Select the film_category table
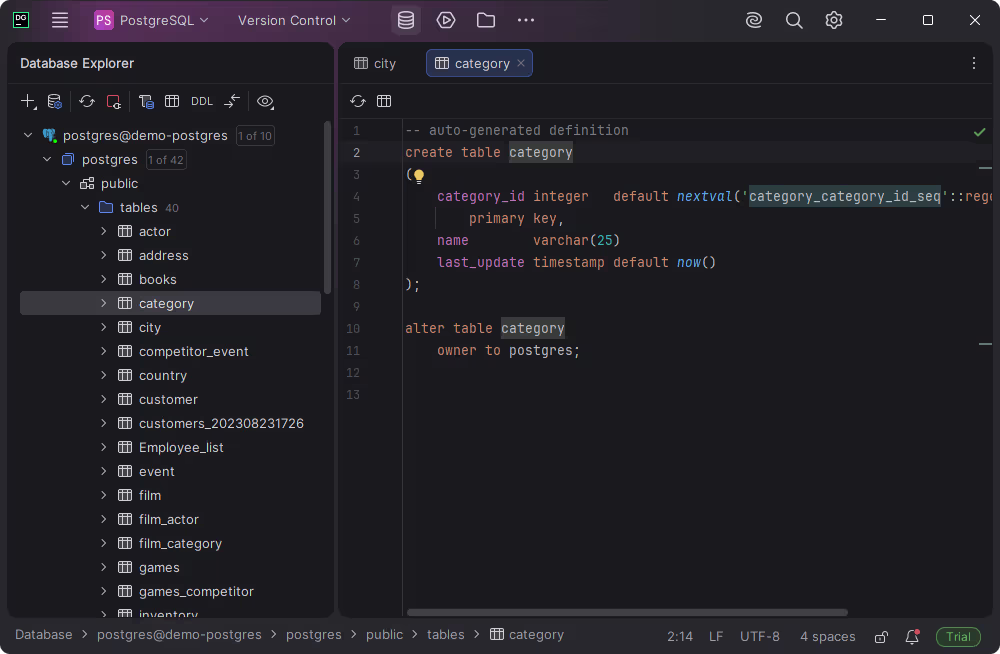This screenshot has height=654, width=1000. [x=170, y=544]
